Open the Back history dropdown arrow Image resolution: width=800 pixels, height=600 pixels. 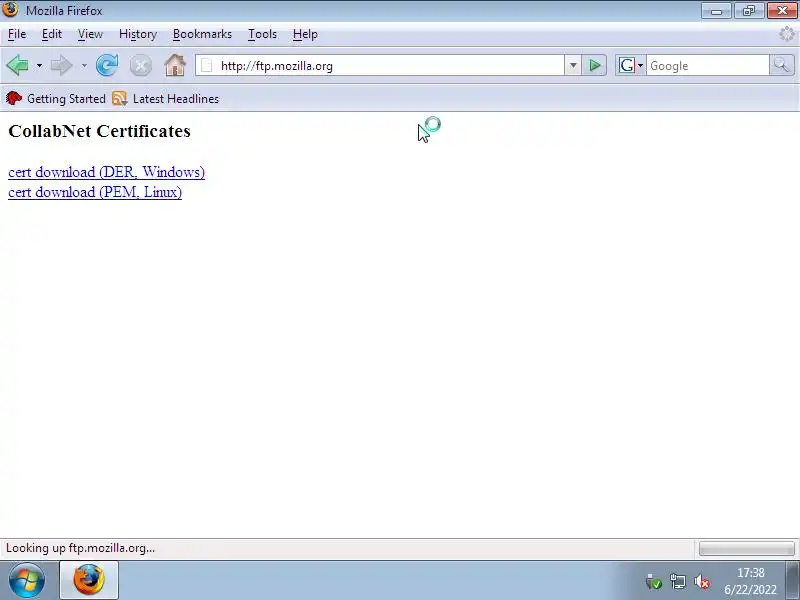click(39, 66)
